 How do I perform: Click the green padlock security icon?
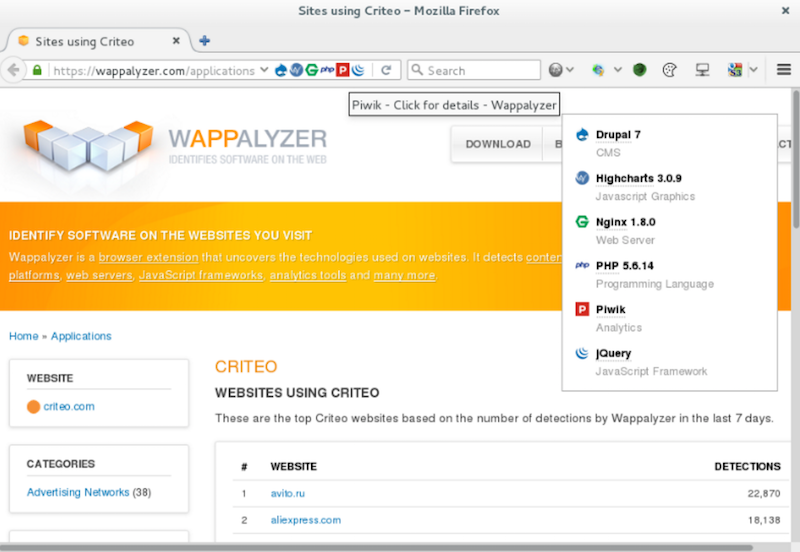(37, 70)
